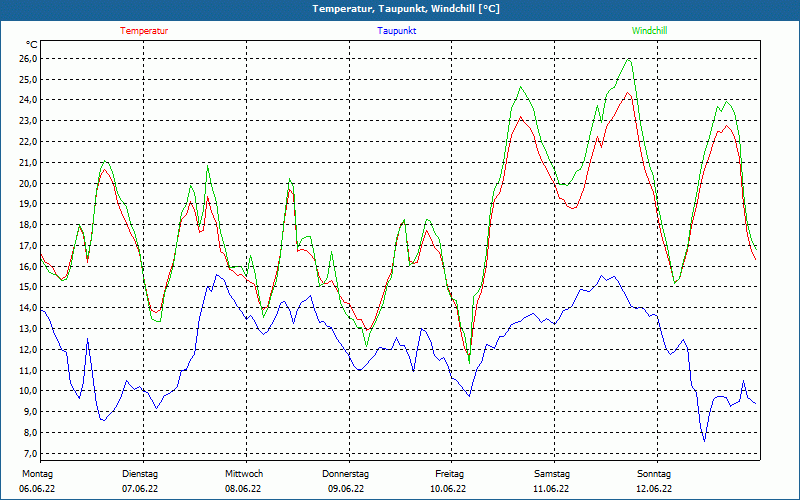Click the 25,0 y-axis value
Image resolution: width=800 pixels, height=500 pixels.
point(29,80)
